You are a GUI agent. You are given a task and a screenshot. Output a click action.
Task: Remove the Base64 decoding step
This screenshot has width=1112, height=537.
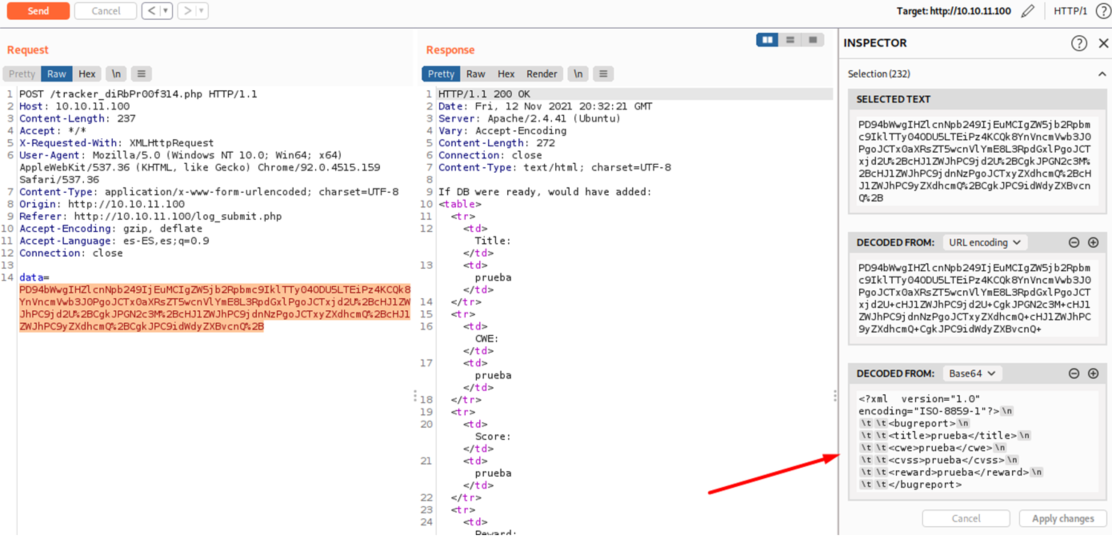click(x=1074, y=373)
